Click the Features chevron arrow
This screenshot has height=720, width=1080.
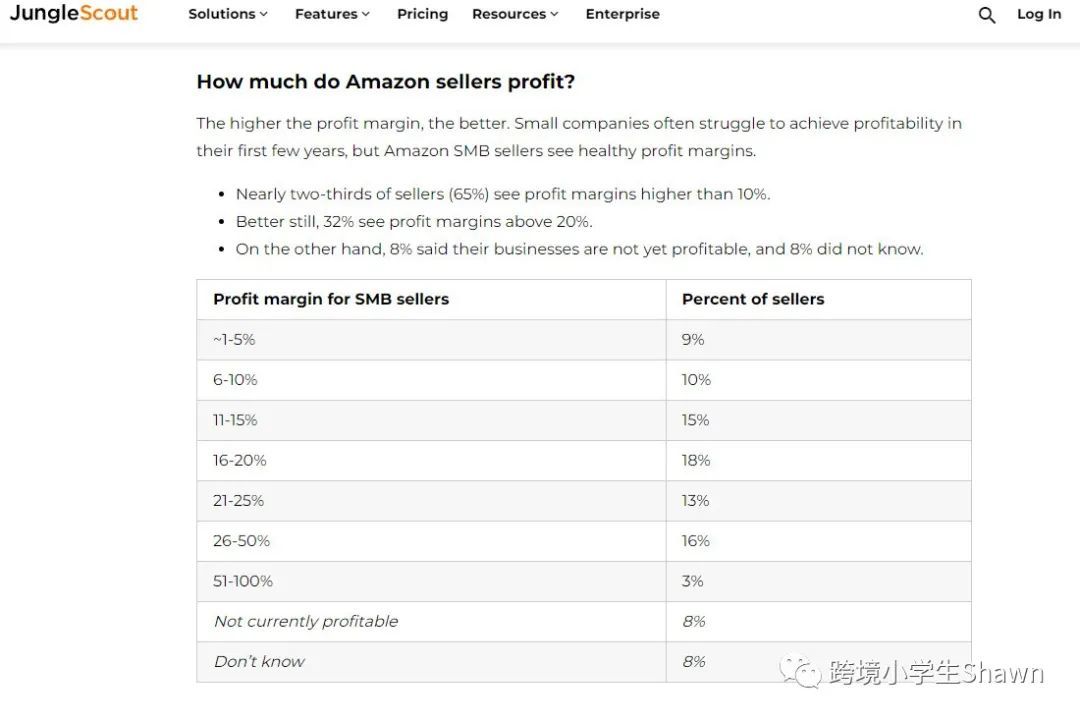click(x=366, y=14)
